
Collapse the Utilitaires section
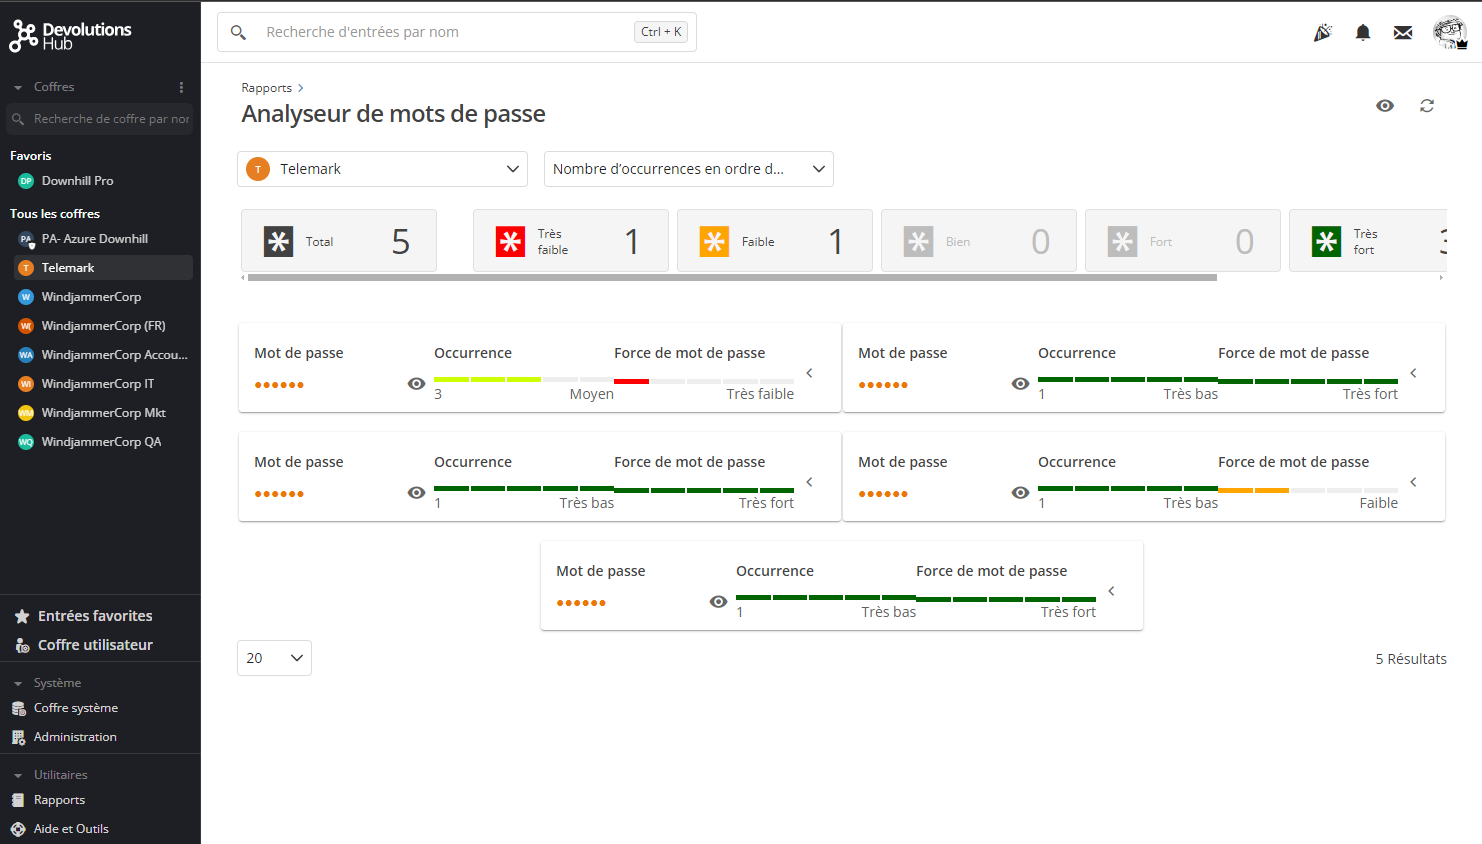pos(18,776)
